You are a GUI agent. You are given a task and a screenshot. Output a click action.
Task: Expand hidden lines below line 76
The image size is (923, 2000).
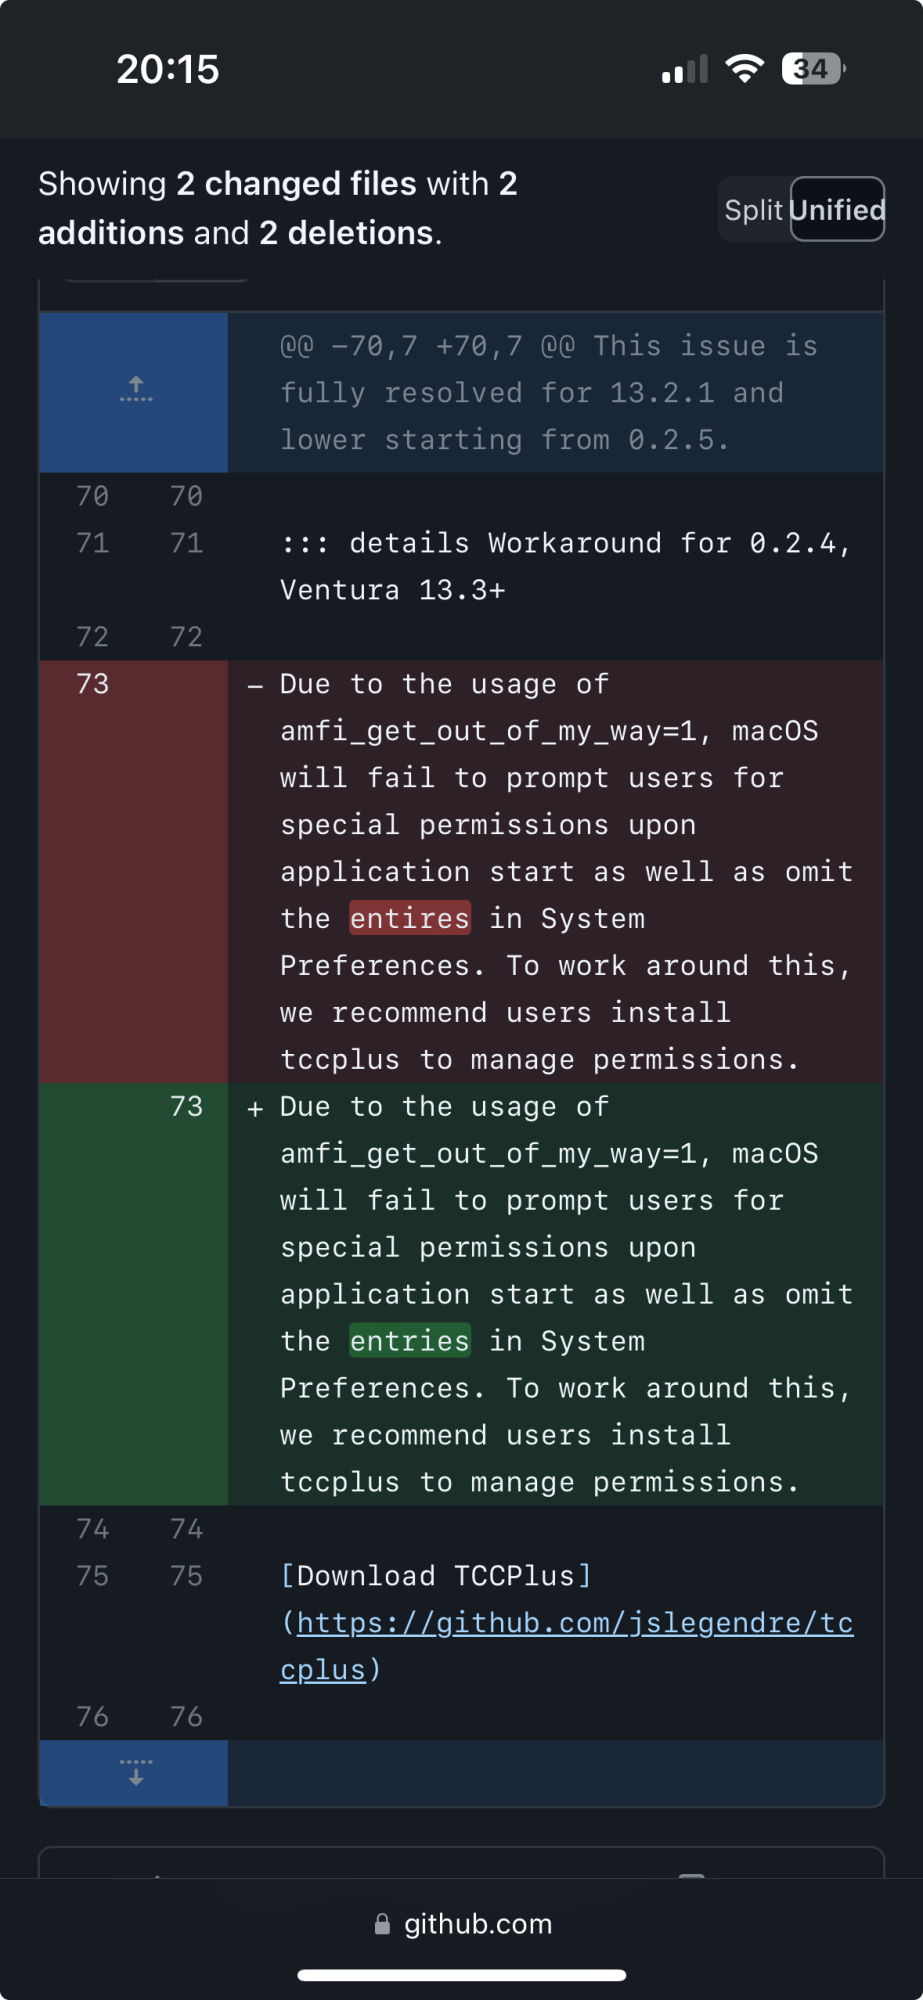(x=135, y=1773)
